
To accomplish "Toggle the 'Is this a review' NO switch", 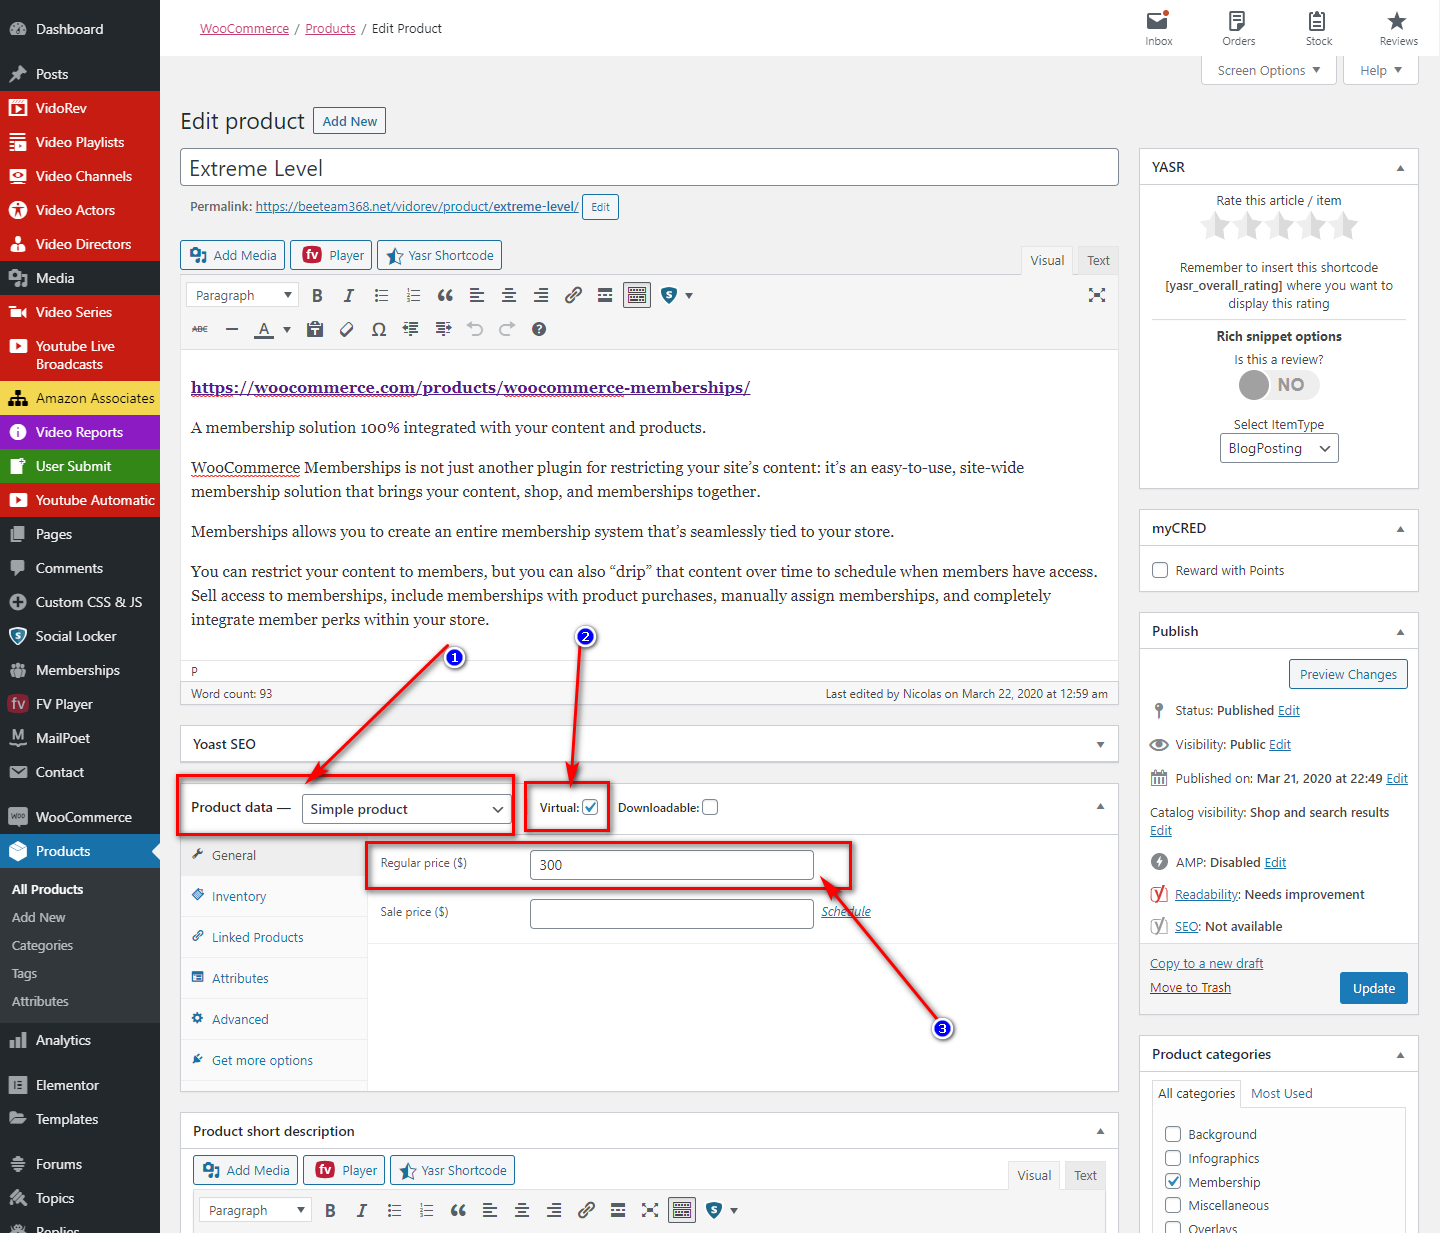I will [1278, 385].
